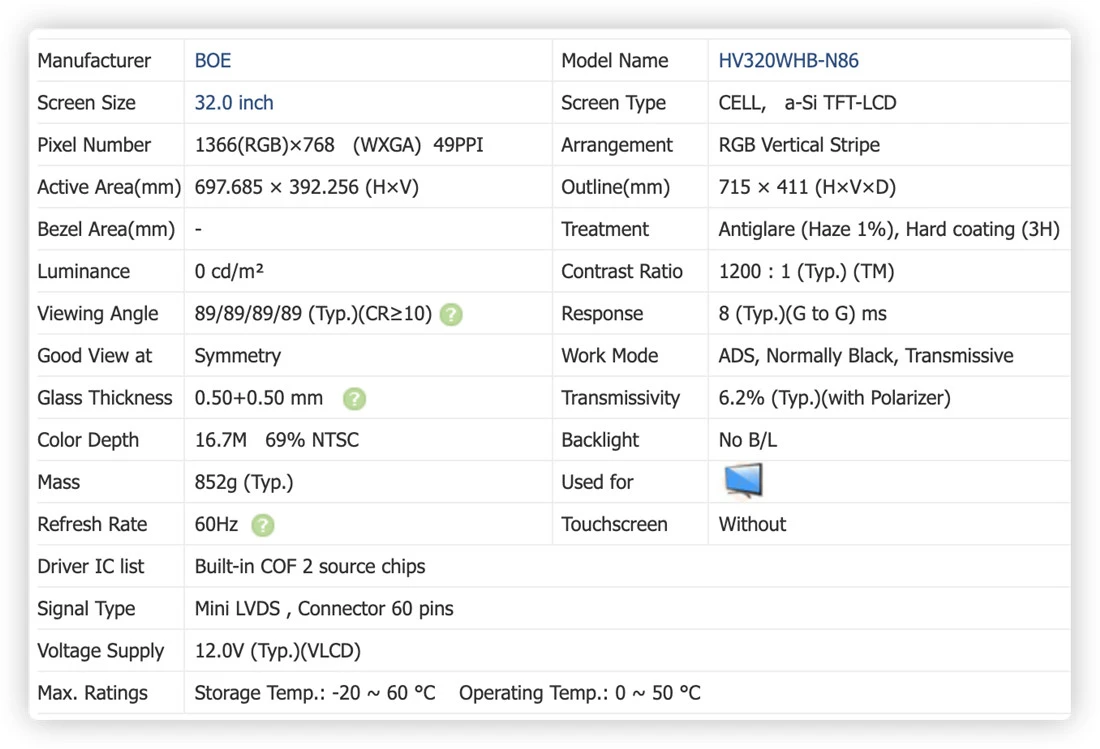
Task: Follow the 32.0 inch screen size link
Action: tap(234, 103)
